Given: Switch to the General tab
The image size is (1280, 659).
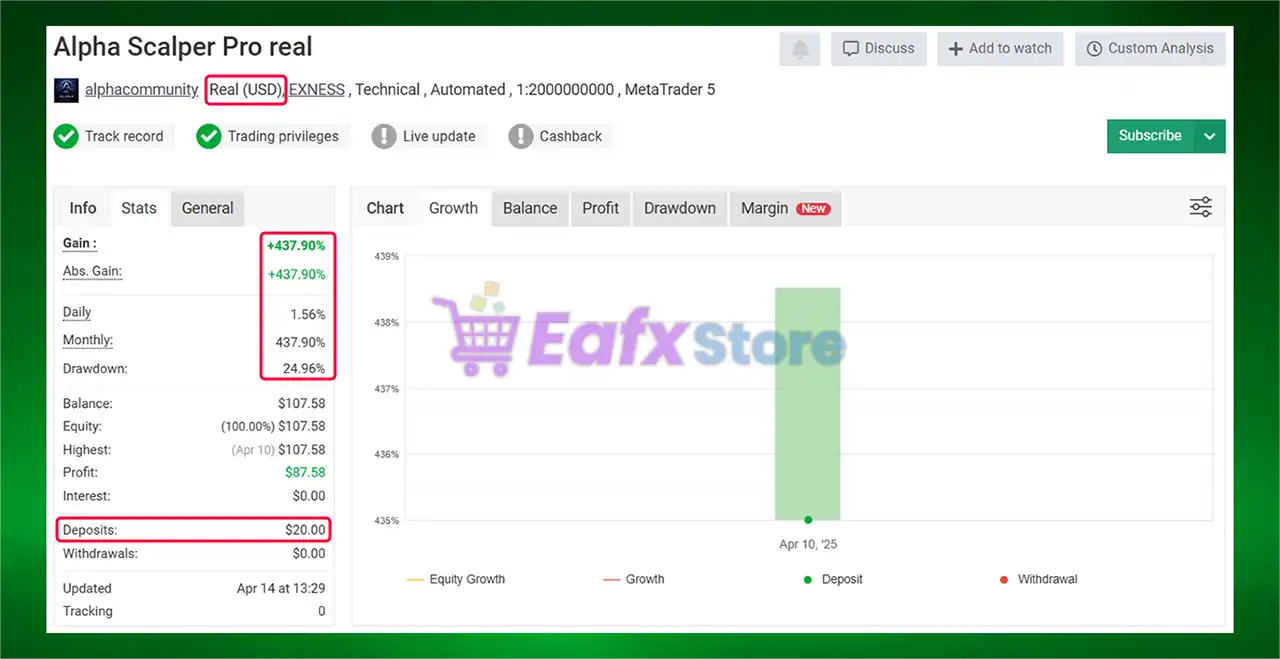Looking at the screenshot, I should [207, 208].
